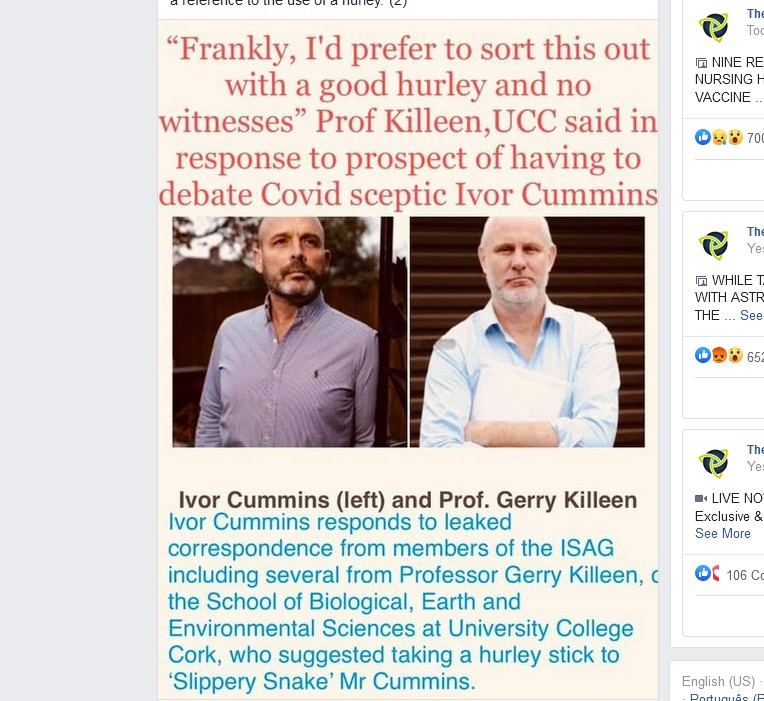Open the page name link on the top post
764x701 pixels.
[755, 14]
